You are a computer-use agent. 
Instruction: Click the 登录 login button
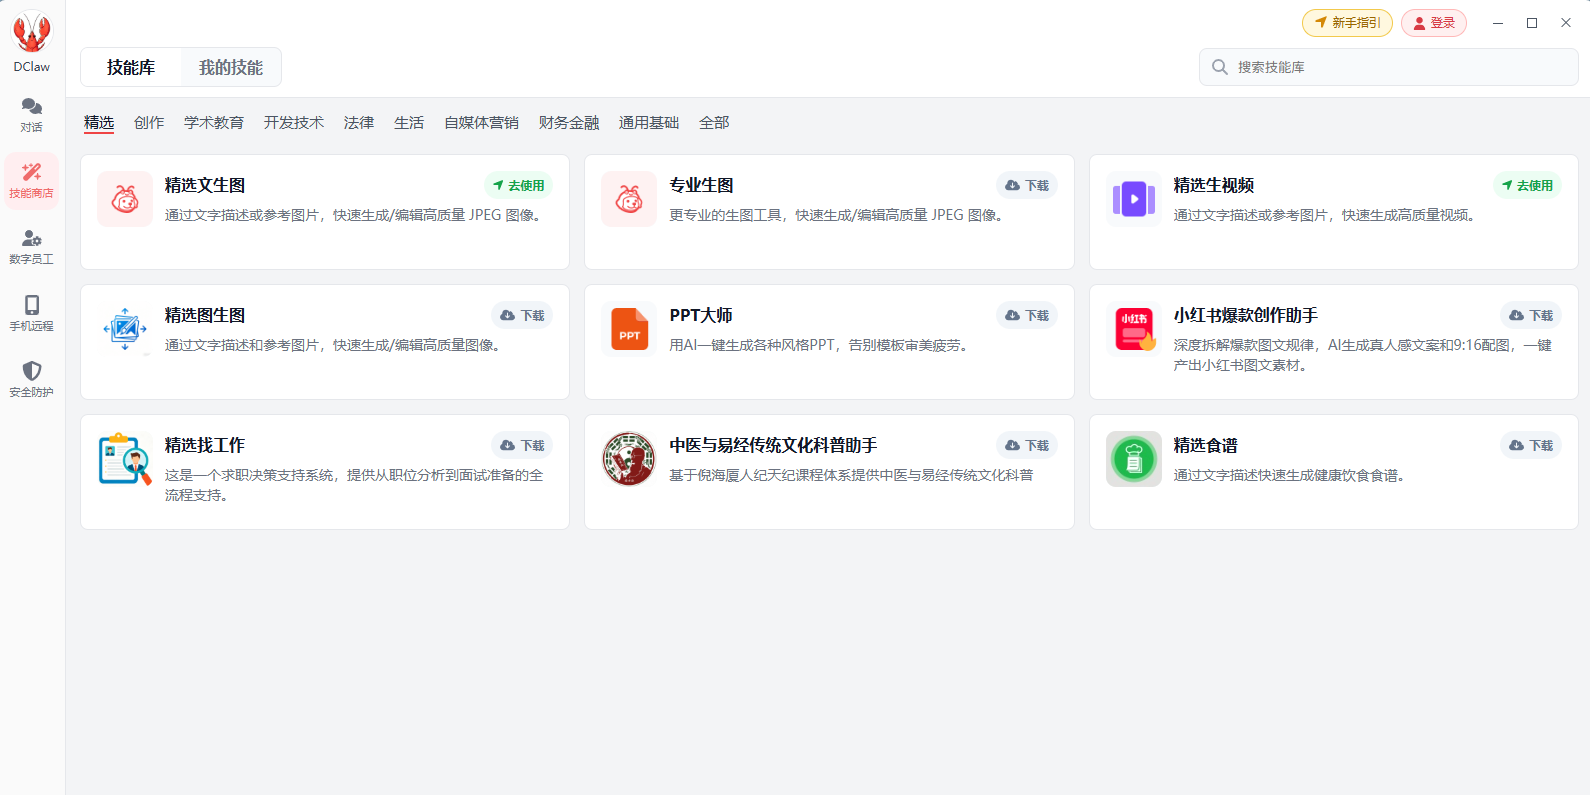pyautogui.click(x=1434, y=23)
